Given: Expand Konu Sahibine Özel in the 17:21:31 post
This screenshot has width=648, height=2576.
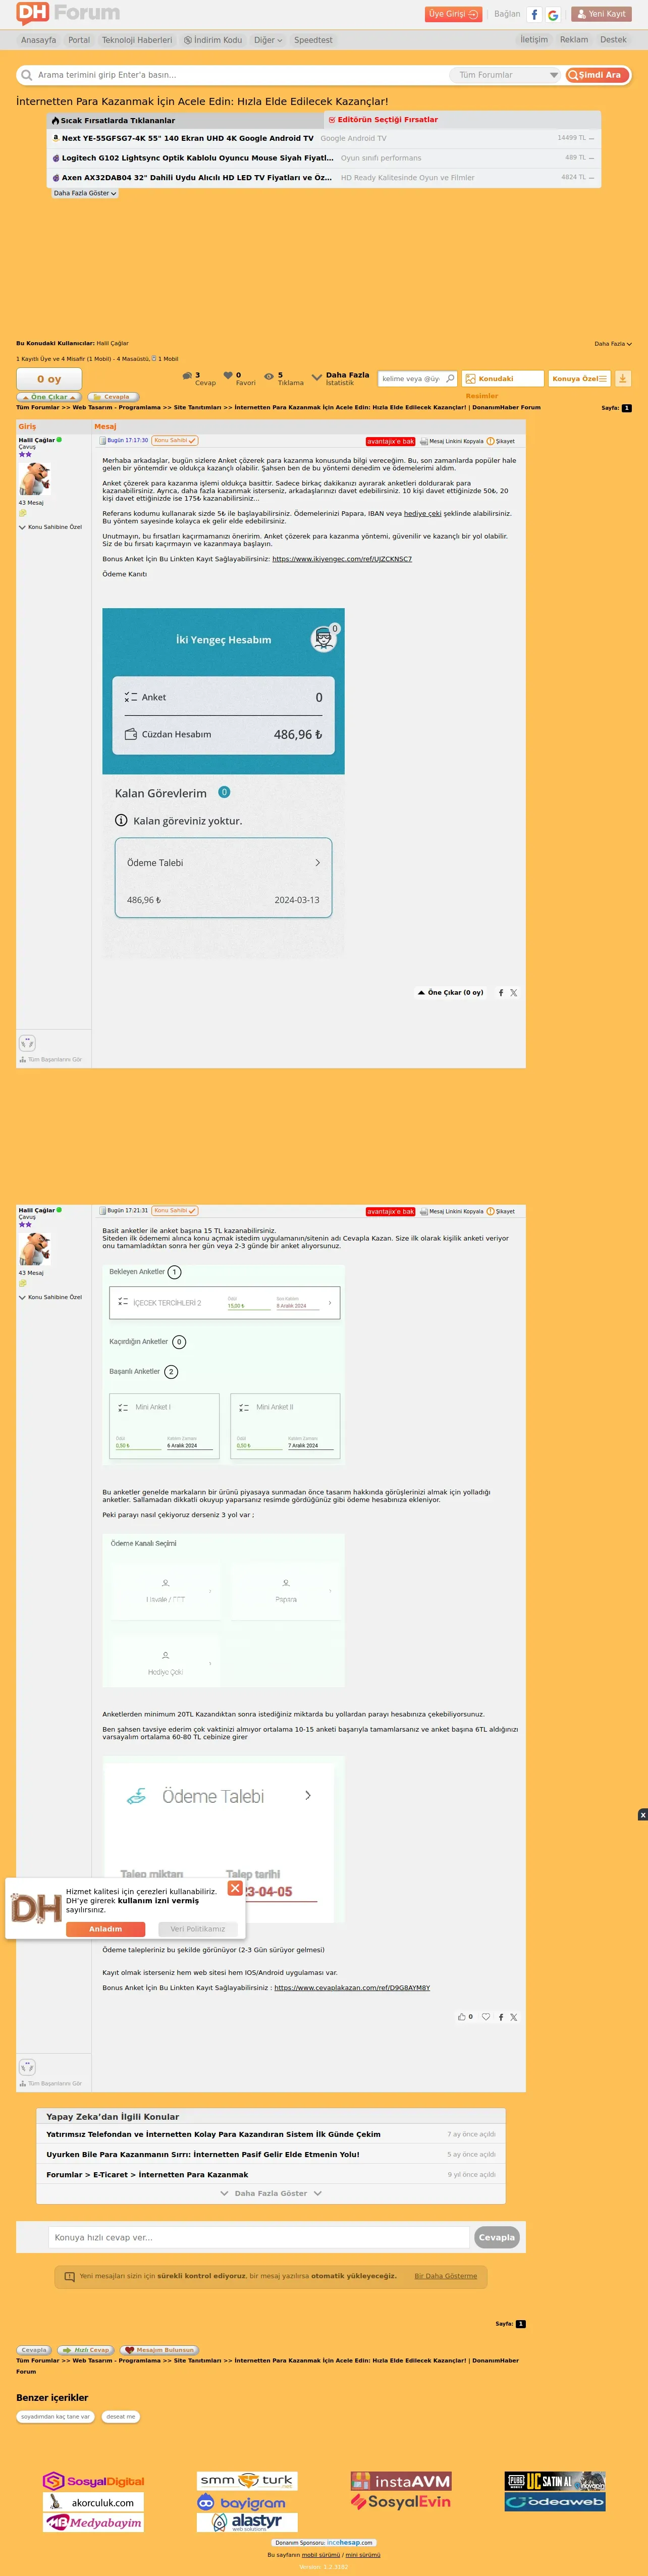Looking at the screenshot, I should click(x=50, y=1297).
